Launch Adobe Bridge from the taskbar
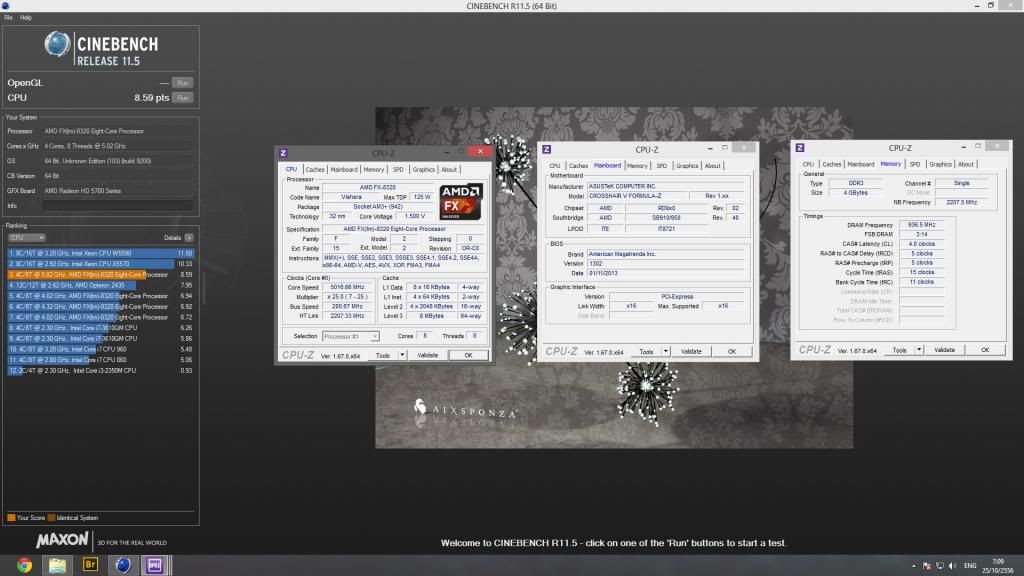This screenshot has width=1024, height=576. pyautogui.click(x=90, y=565)
